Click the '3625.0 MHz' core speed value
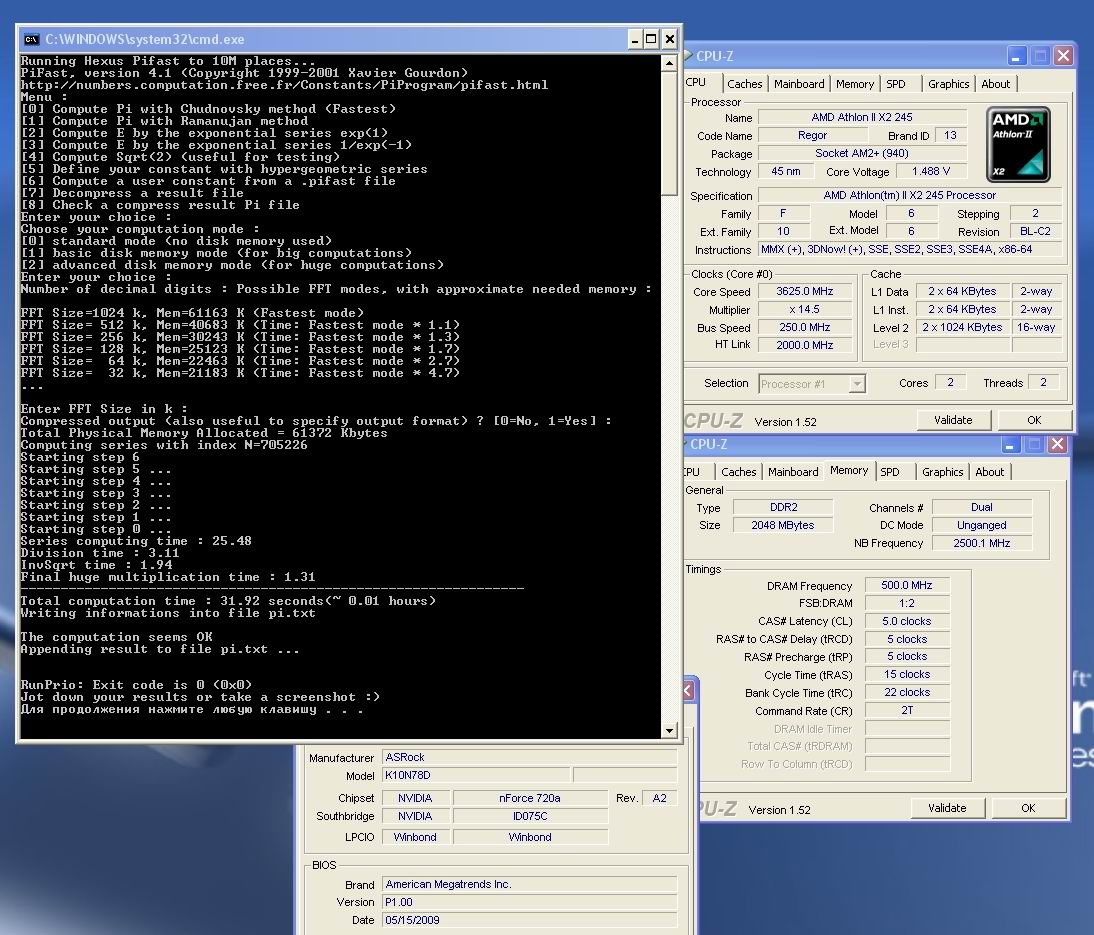Viewport: 1094px width, 935px height. [805, 292]
